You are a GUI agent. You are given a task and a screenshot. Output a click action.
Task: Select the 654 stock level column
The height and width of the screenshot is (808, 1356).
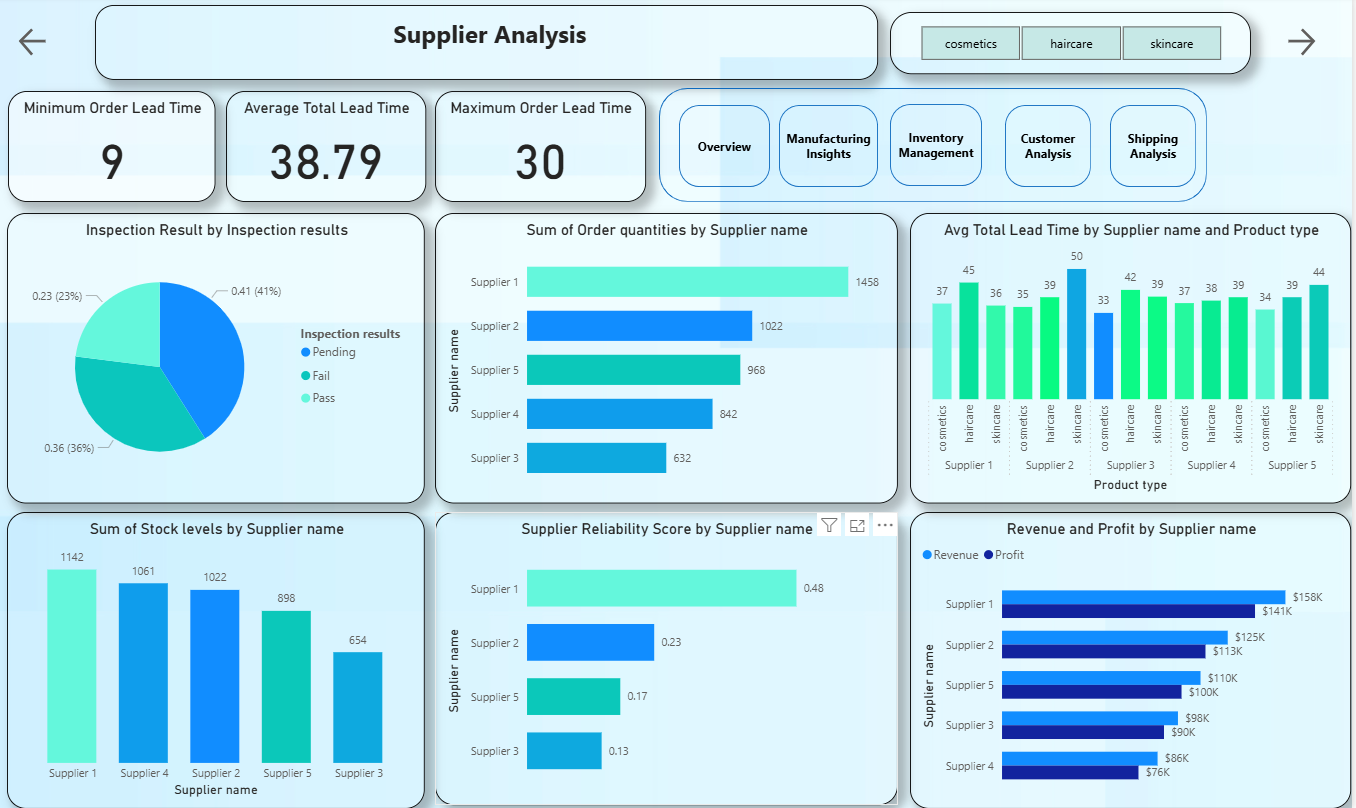click(358, 708)
